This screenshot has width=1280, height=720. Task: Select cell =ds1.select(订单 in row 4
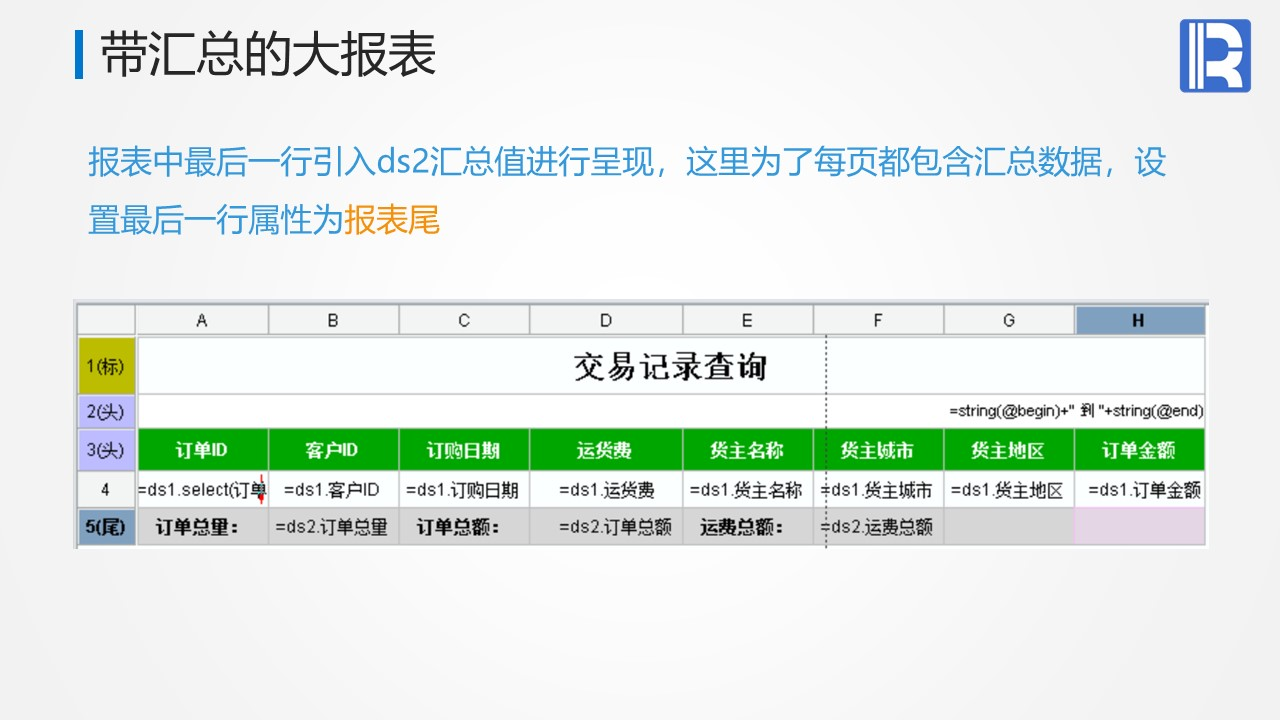point(202,490)
